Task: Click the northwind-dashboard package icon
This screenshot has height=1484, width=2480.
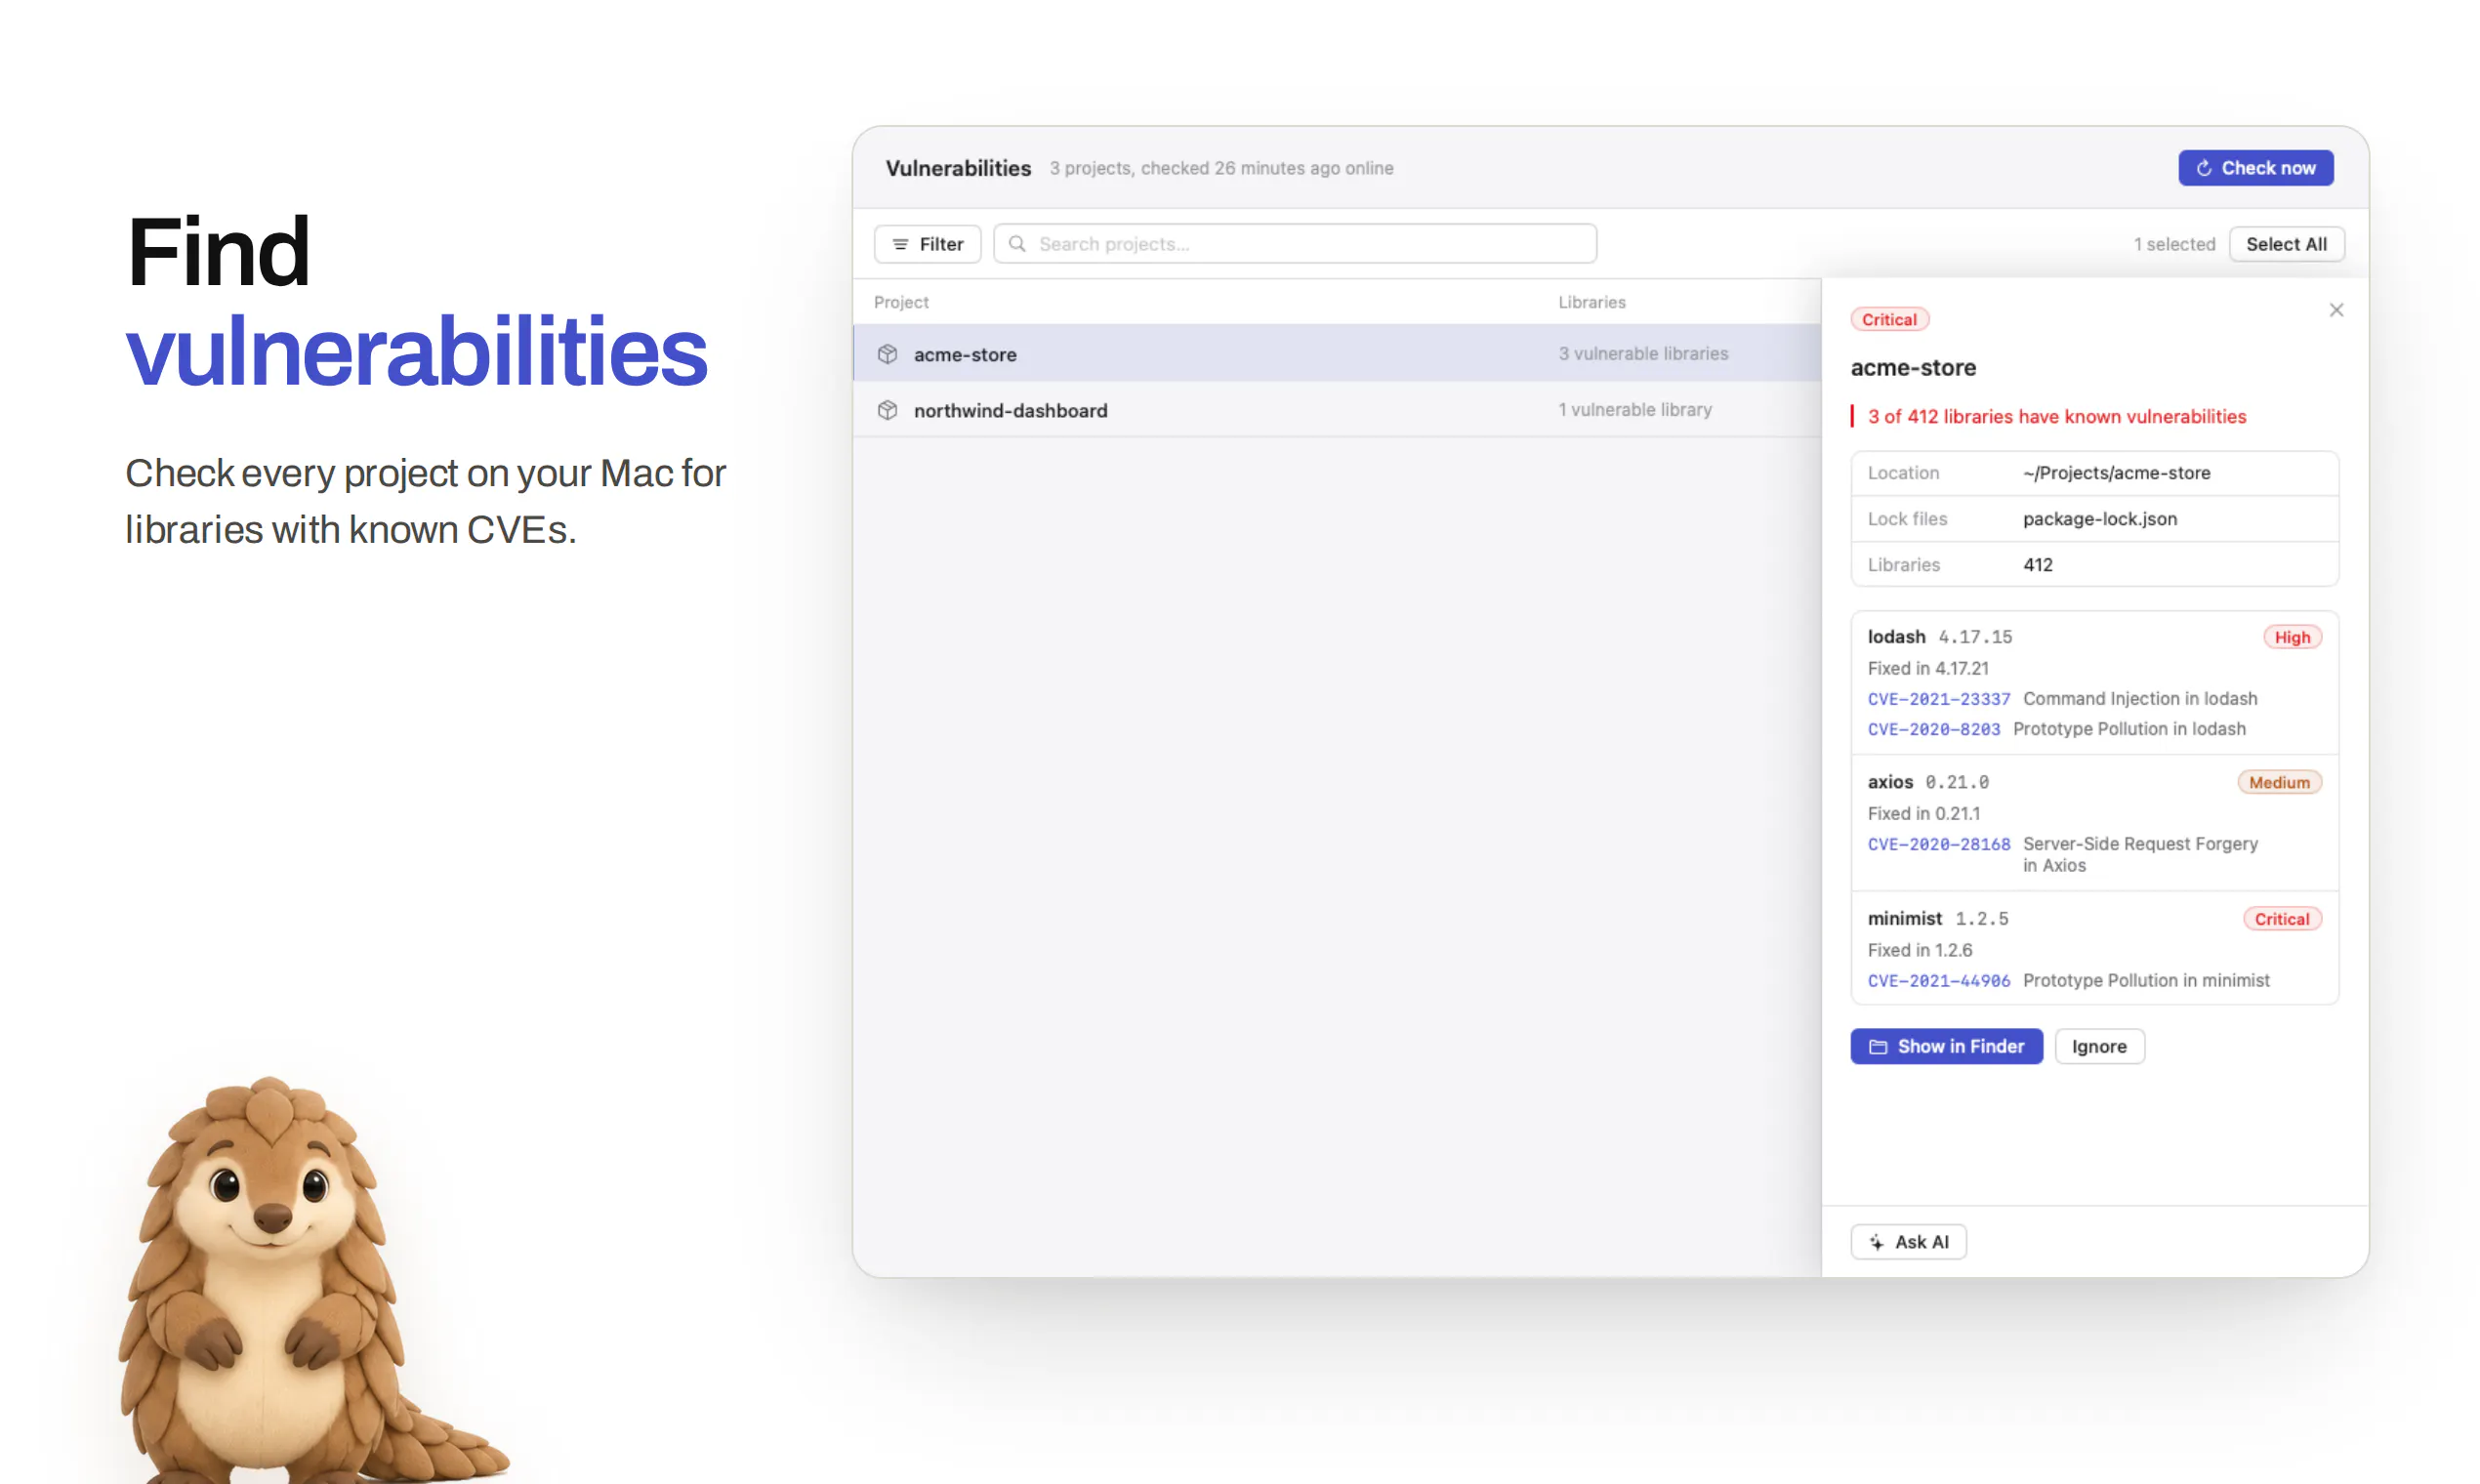Action: [x=887, y=410]
